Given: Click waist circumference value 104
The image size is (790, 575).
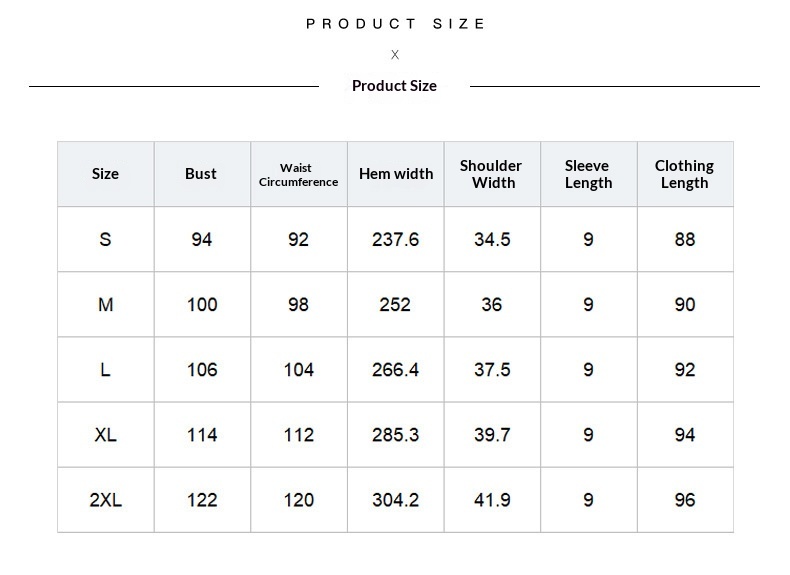Looking at the screenshot, I should click(299, 369).
